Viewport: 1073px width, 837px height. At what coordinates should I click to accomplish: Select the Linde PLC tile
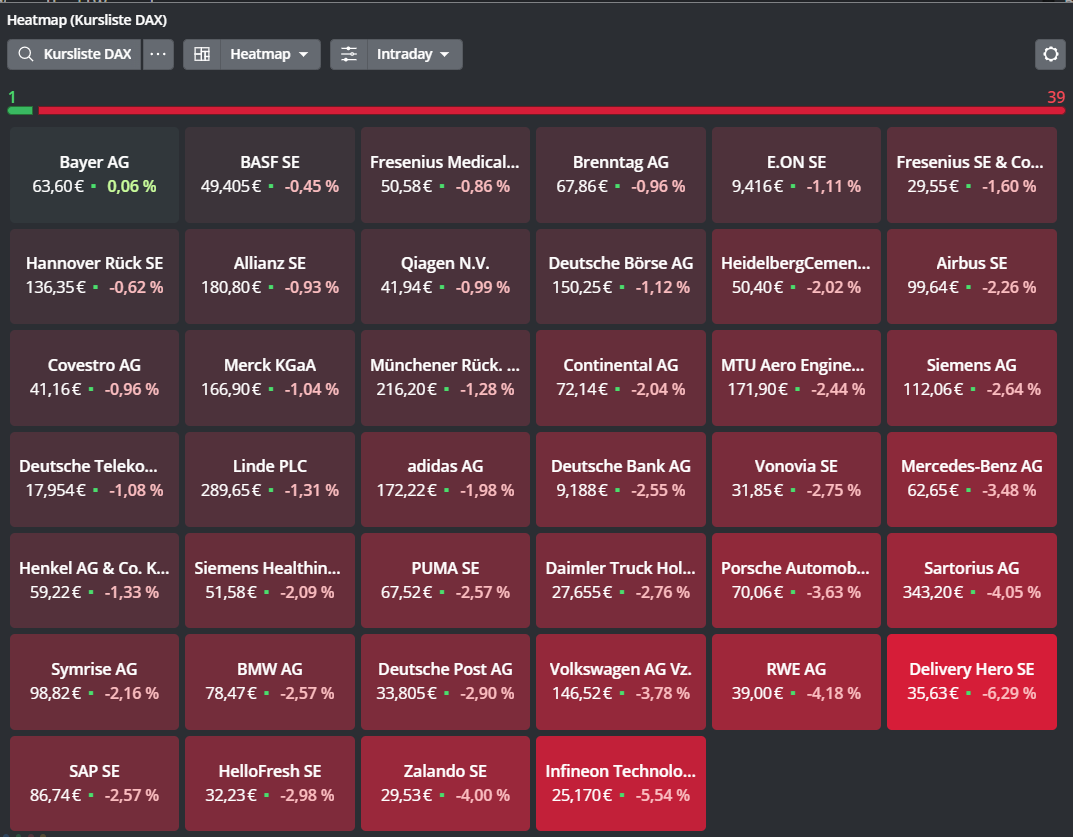(x=270, y=479)
